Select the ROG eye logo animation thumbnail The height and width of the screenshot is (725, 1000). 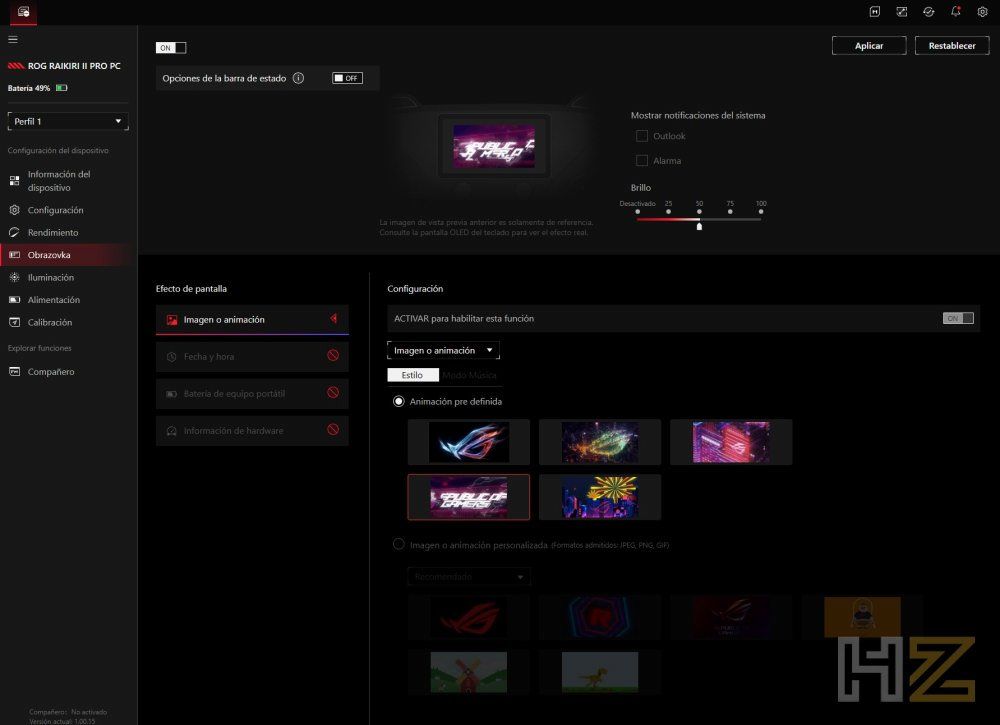click(x=469, y=442)
